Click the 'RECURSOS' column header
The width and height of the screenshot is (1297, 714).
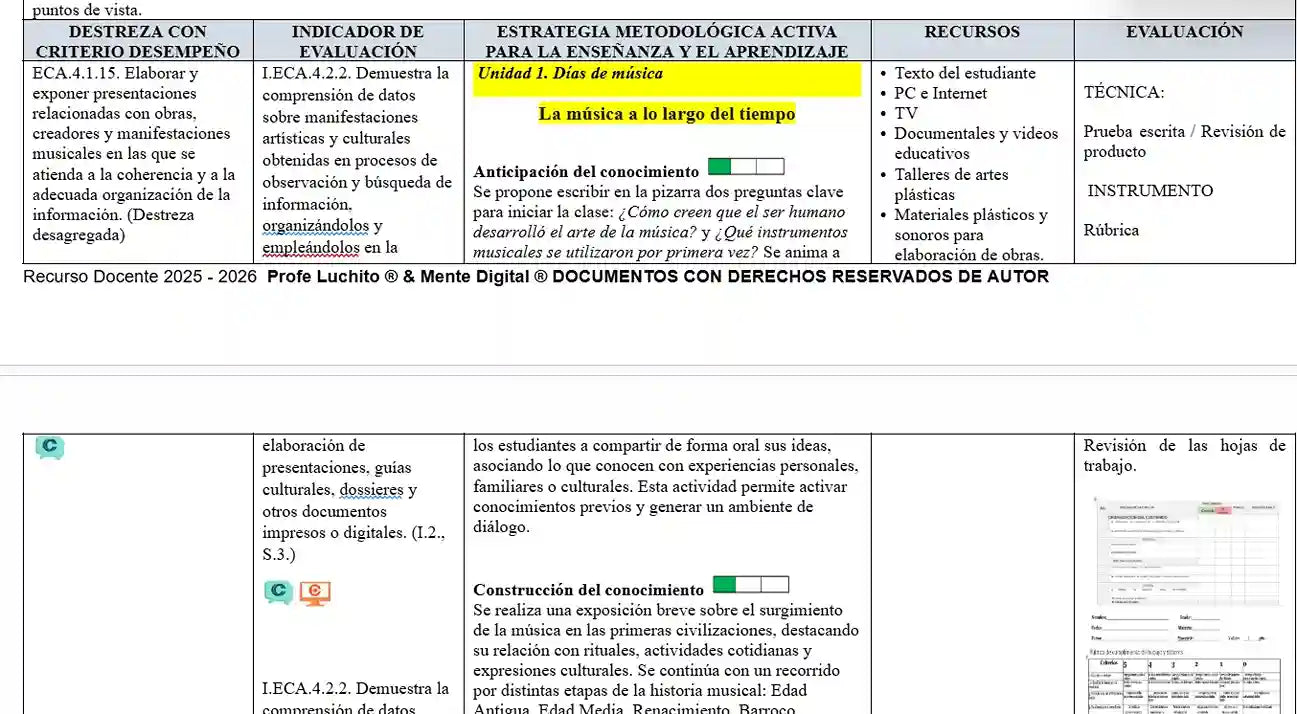click(x=972, y=32)
